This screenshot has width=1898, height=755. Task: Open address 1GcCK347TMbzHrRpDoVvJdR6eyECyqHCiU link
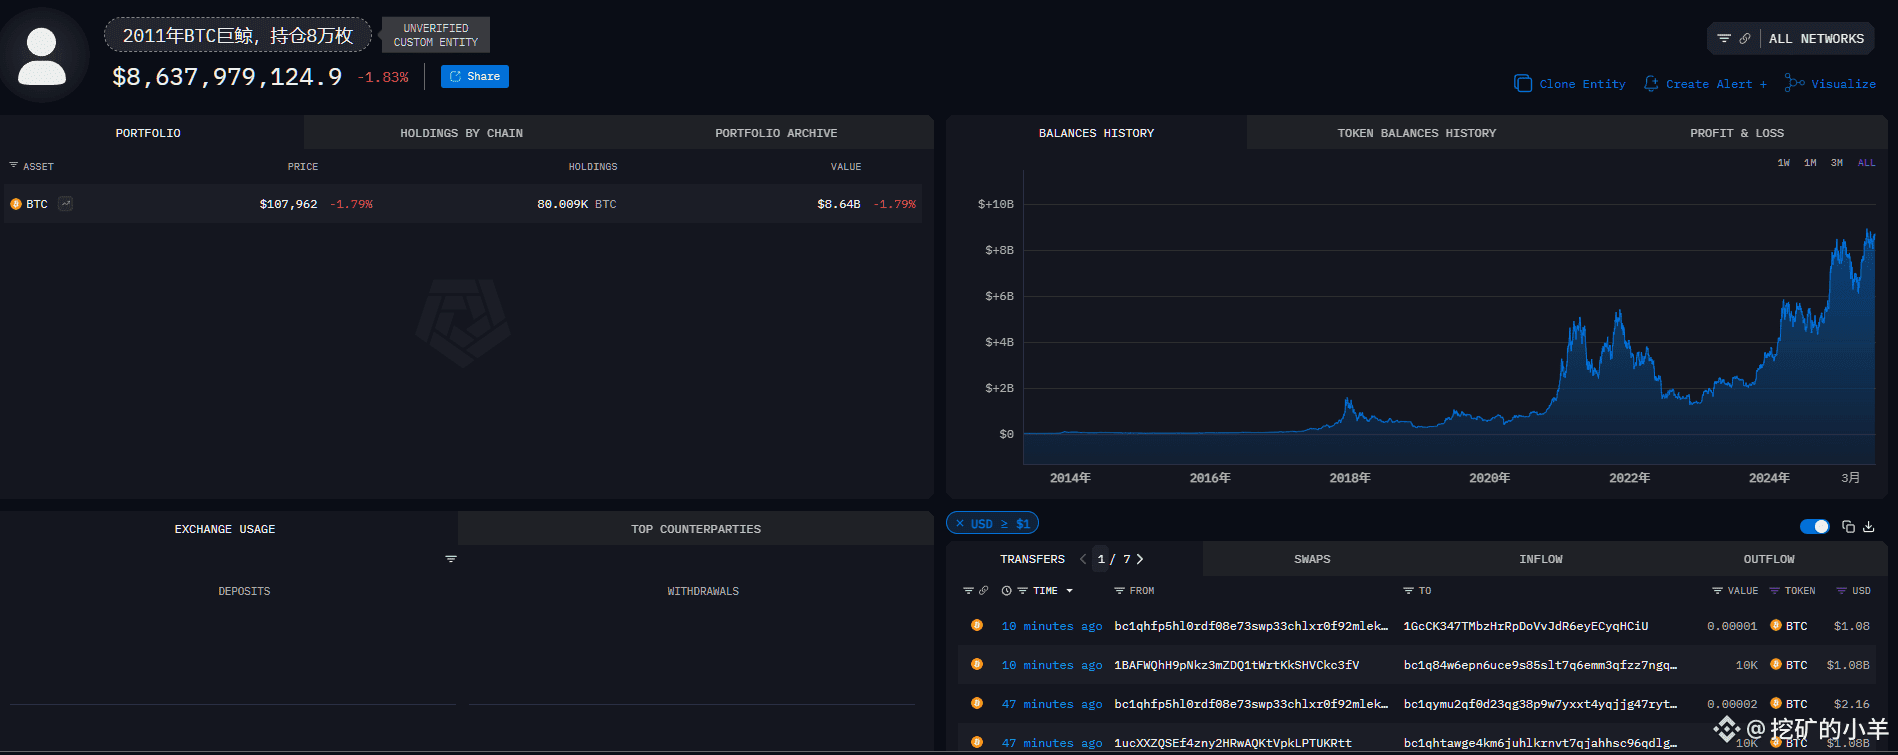point(1525,626)
